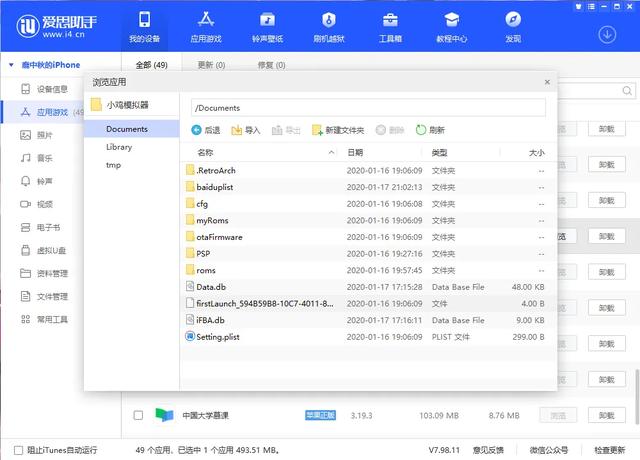
Task: Open the 应用游戏 top navigation icon
Action: [206, 27]
